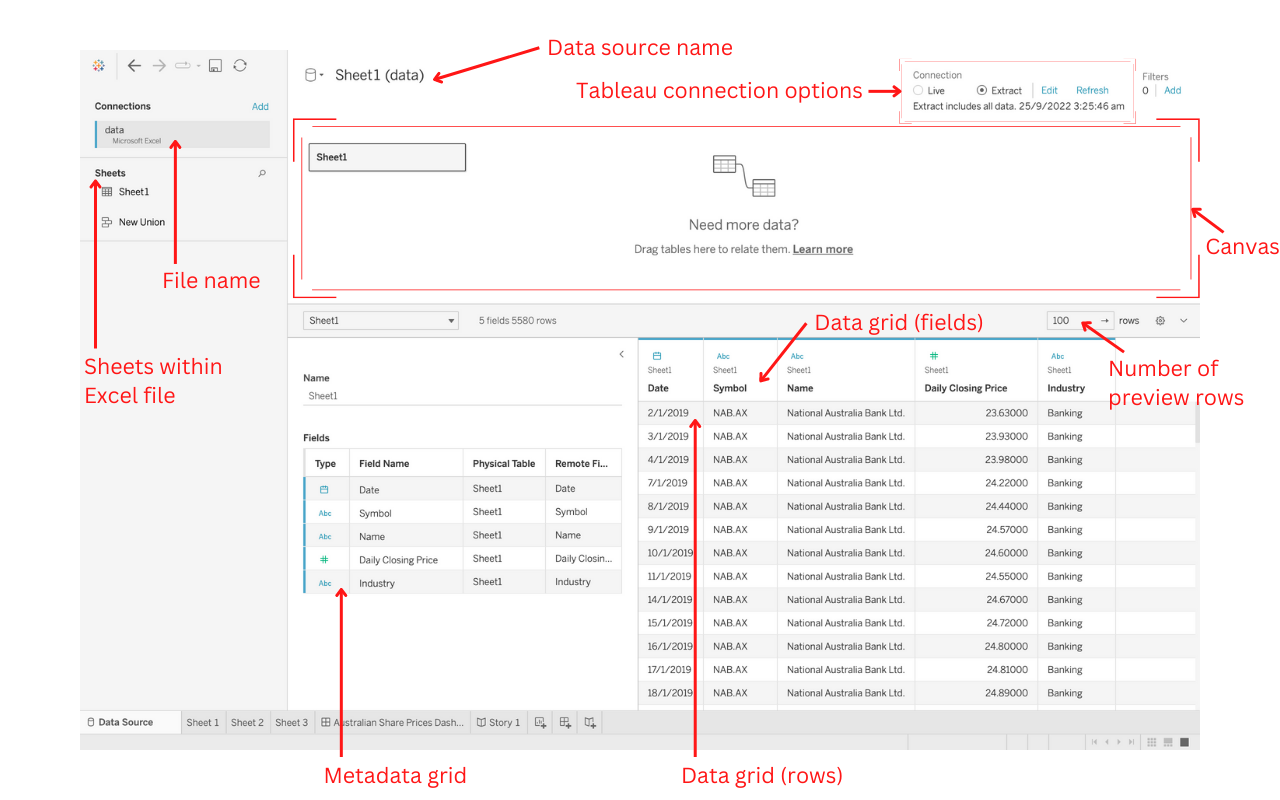Click the search icon beside Sheets
This screenshot has height=800, width=1280.
point(262,174)
